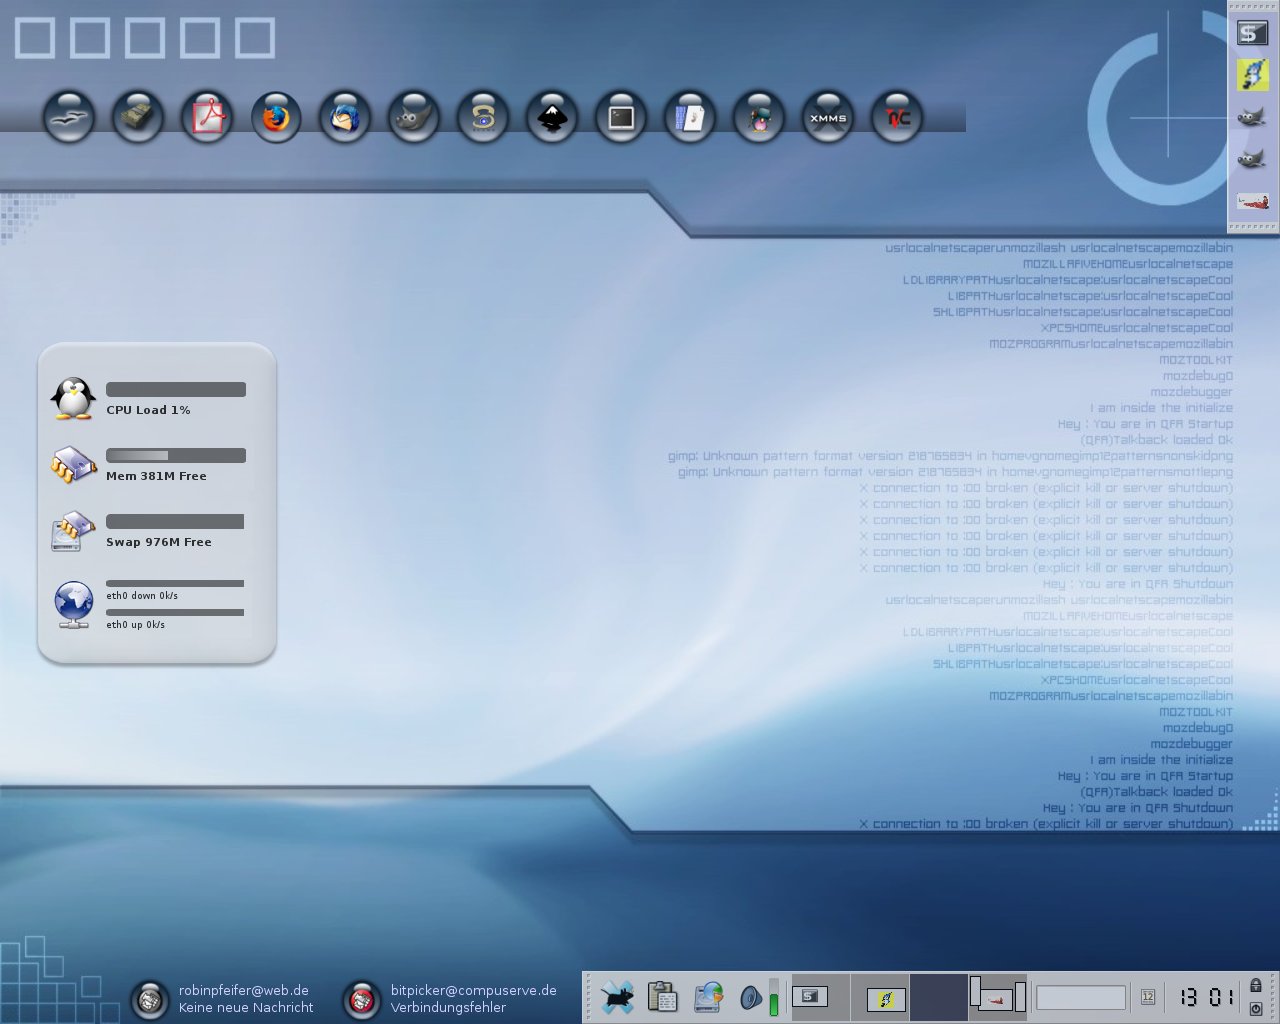Open the OpenOffice launcher with seagull icon

click(x=68, y=118)
